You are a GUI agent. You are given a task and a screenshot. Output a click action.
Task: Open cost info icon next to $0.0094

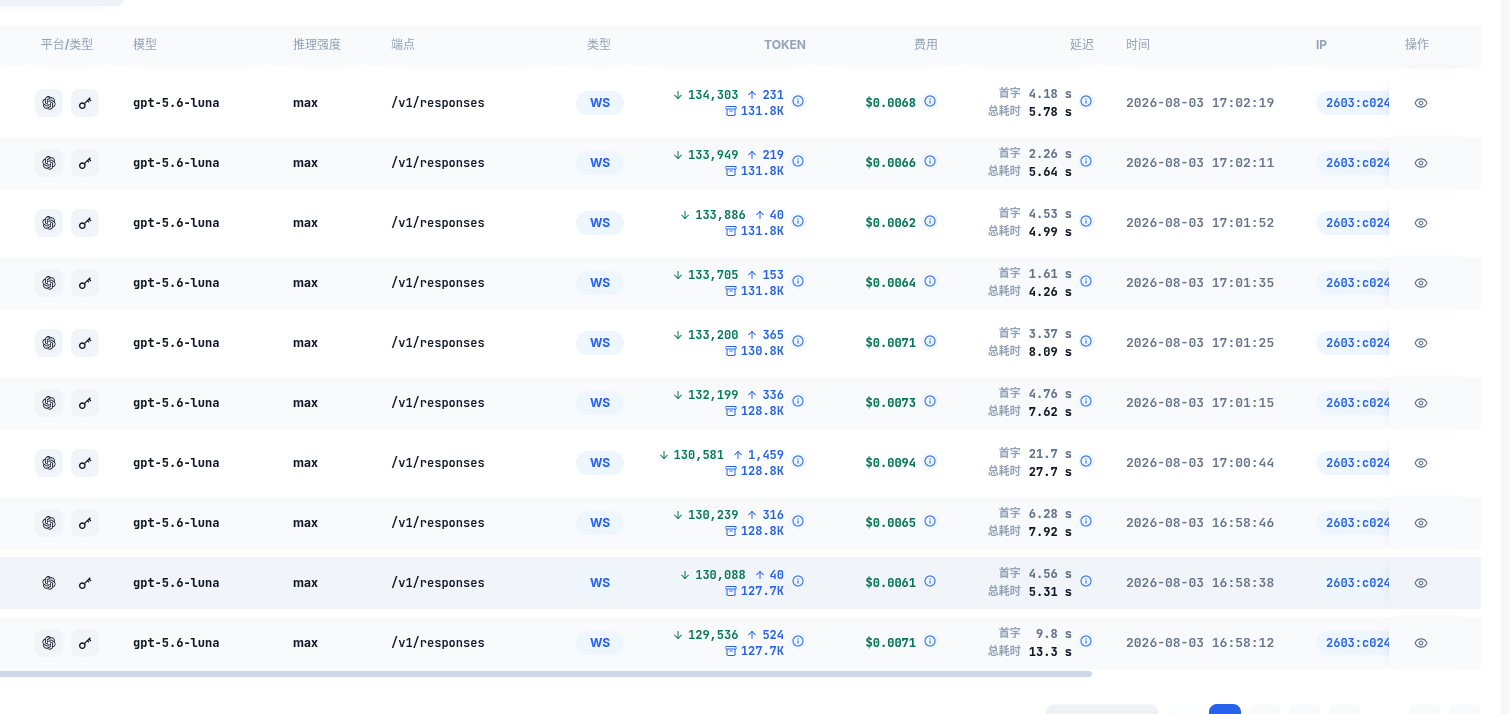tap(930, 461)
